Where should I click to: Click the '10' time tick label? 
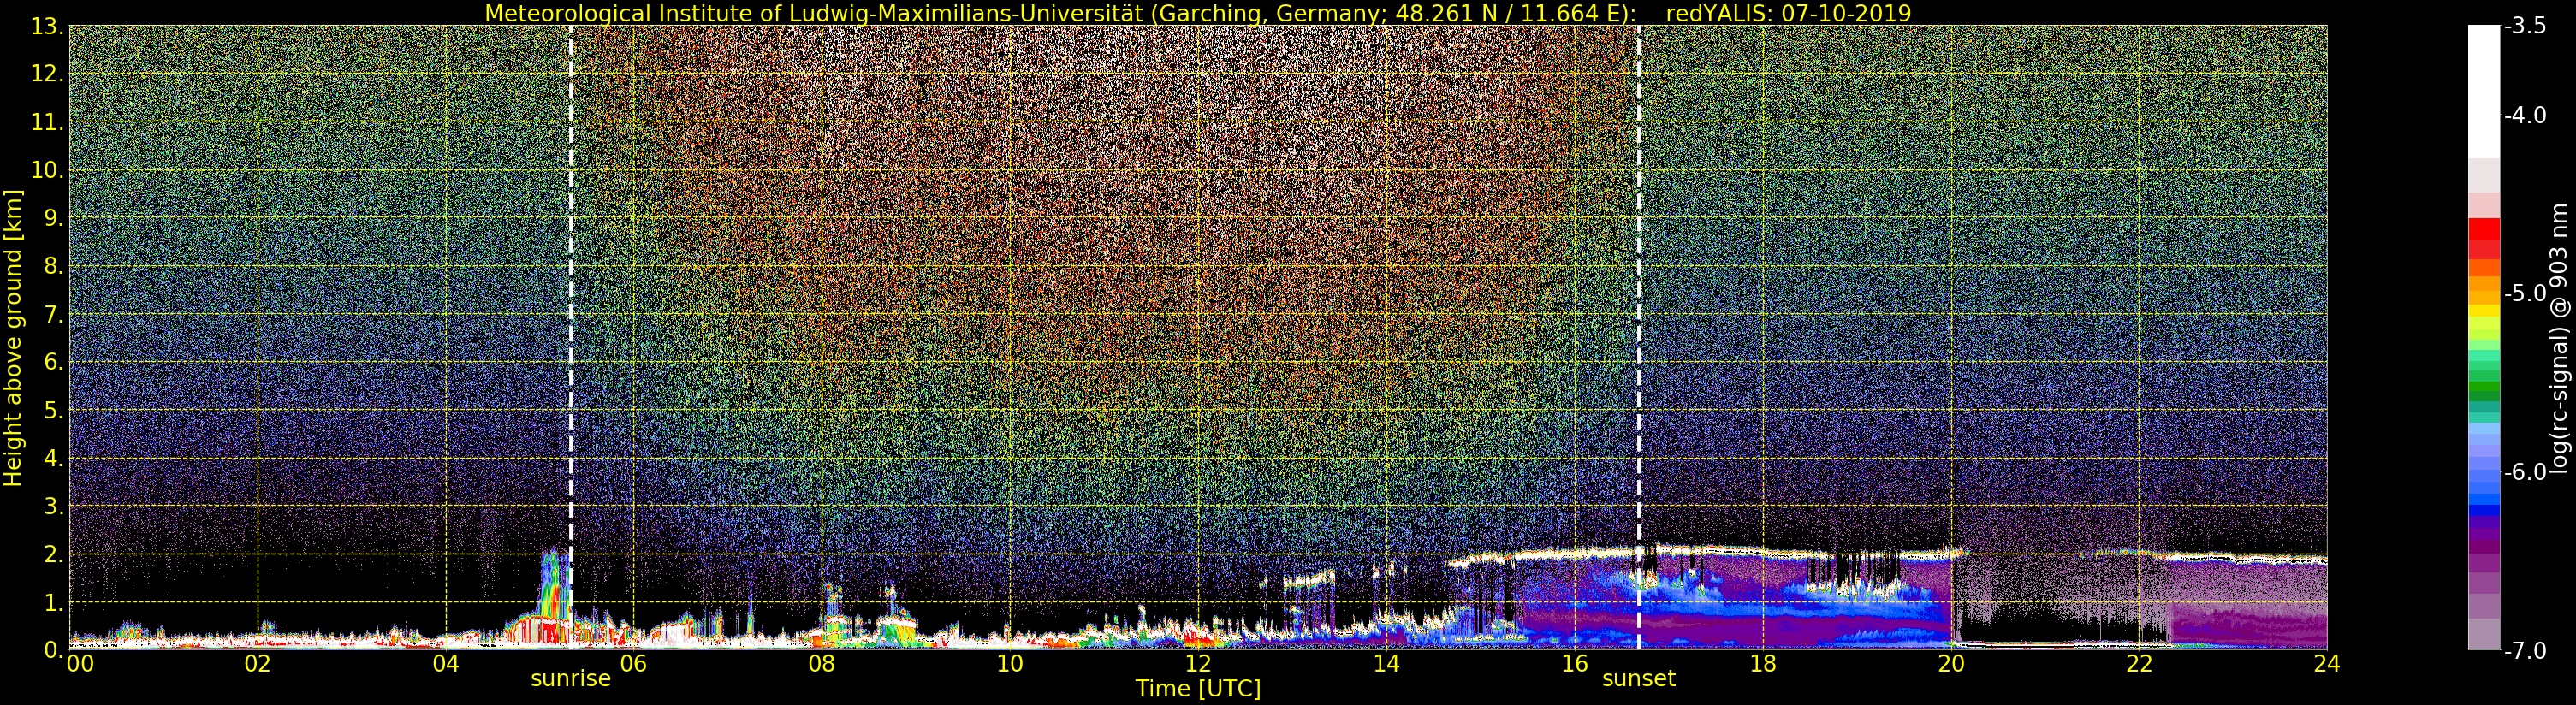tap(1009, 663)
